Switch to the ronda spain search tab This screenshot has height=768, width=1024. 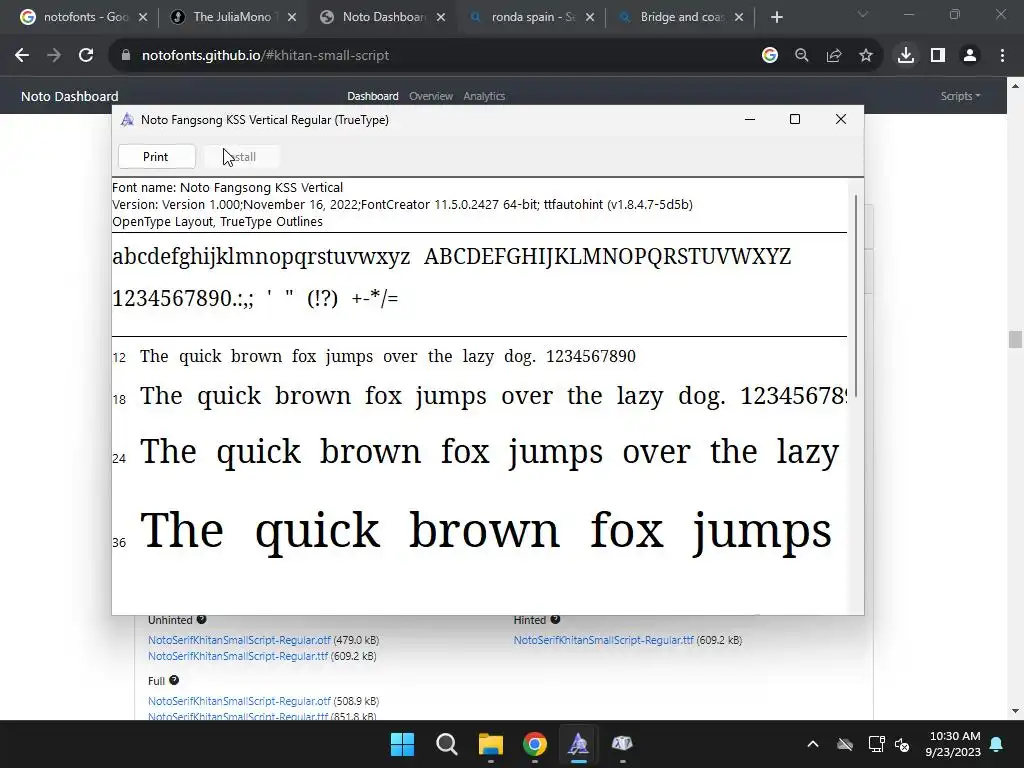click(534, 17)
